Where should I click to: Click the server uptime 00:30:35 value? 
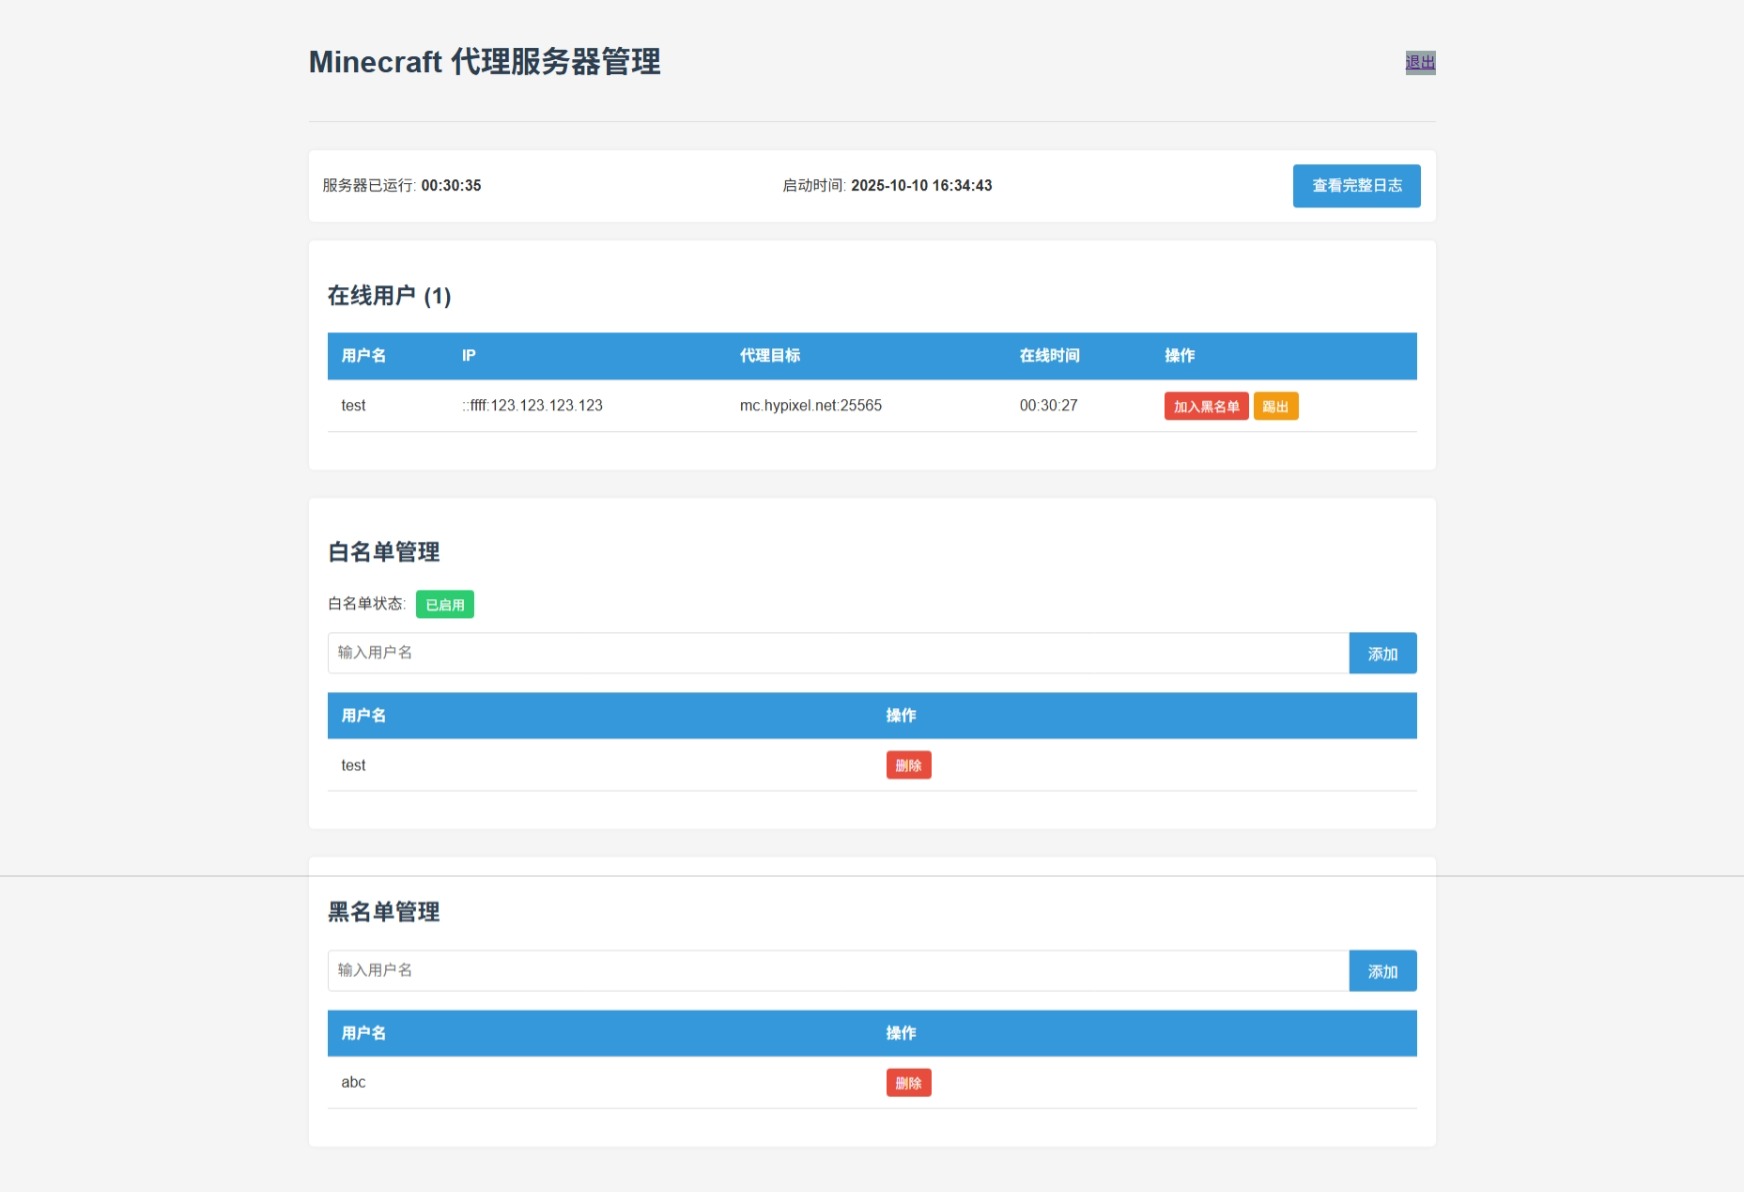[x=451, y=185]
